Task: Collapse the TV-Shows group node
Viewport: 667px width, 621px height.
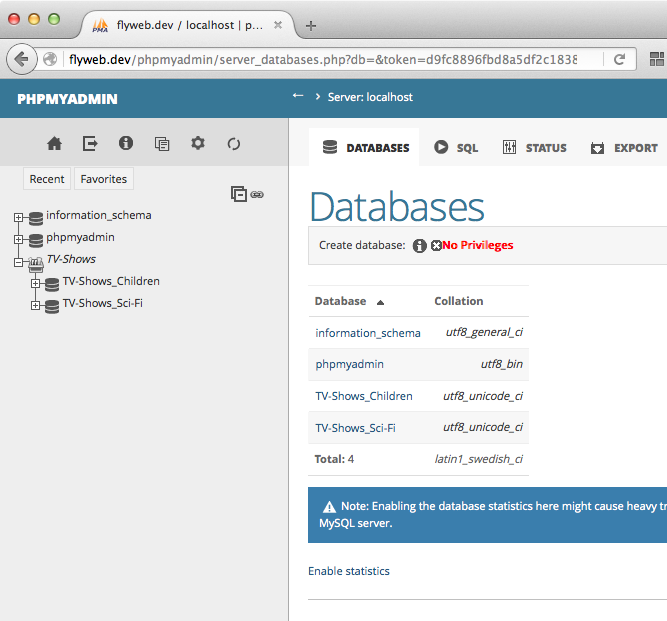Action: [19, 261]
